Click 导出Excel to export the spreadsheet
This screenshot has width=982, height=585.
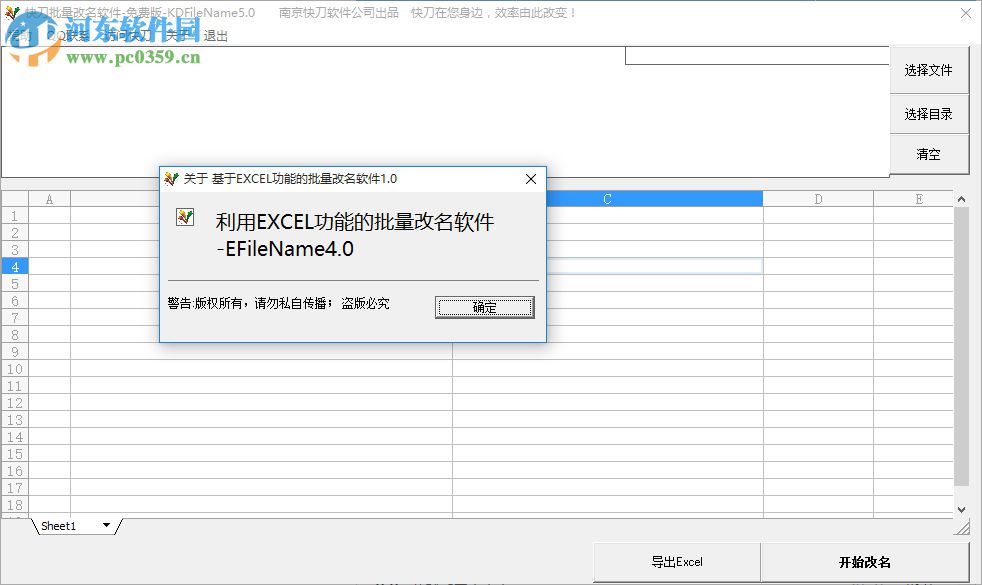(676, 561)
